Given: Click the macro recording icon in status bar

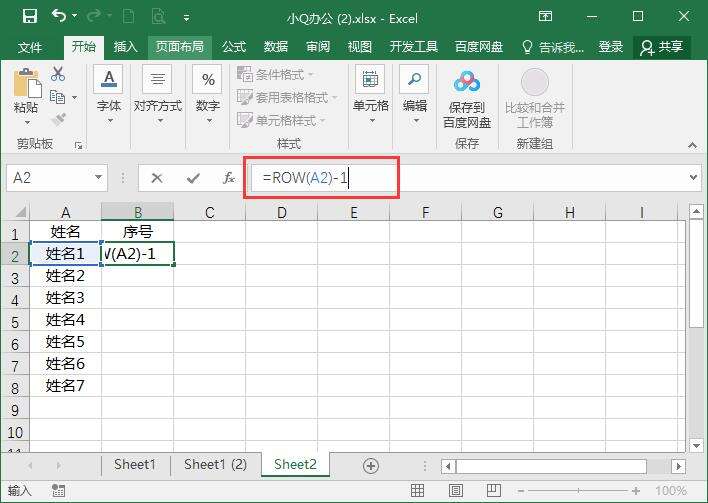Looking at the screenshot, I should pos(58,490).
